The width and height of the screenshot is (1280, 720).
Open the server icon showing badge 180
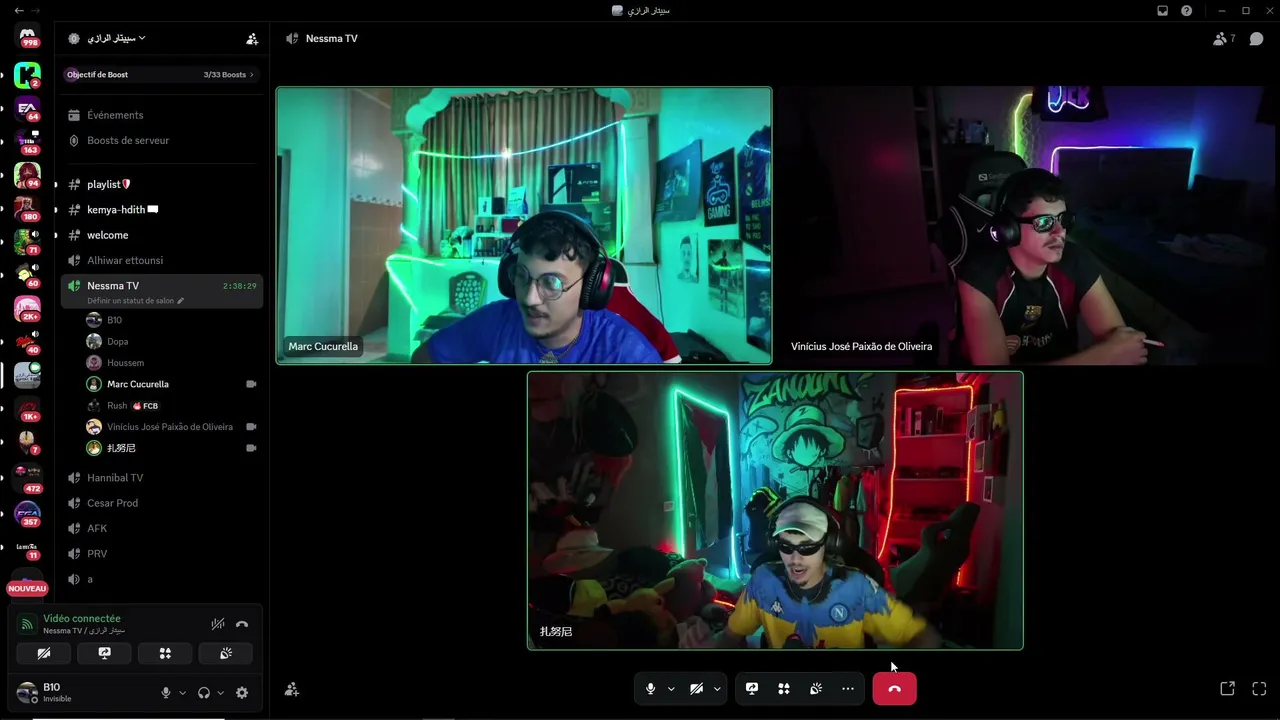tap(28, 209)
